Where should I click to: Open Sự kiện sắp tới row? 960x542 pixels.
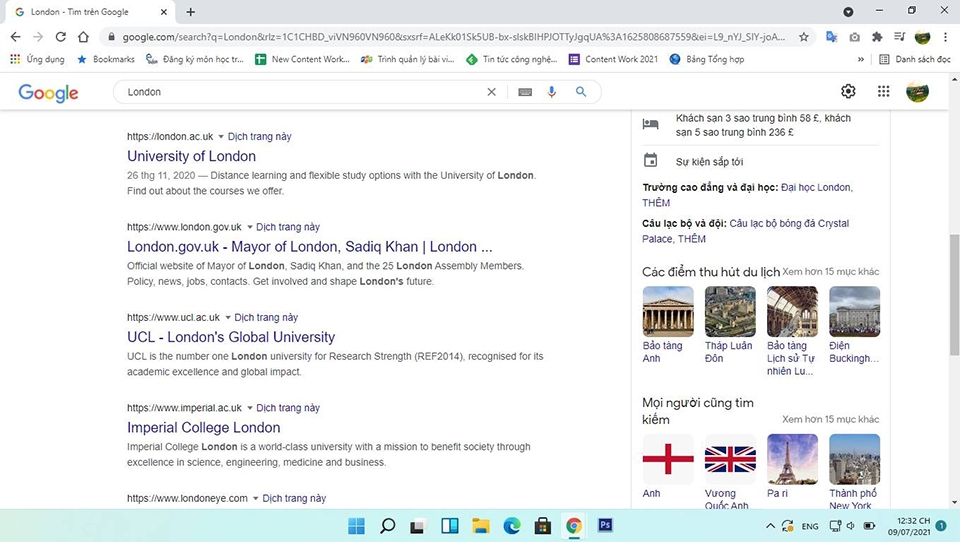coord(761,161)
